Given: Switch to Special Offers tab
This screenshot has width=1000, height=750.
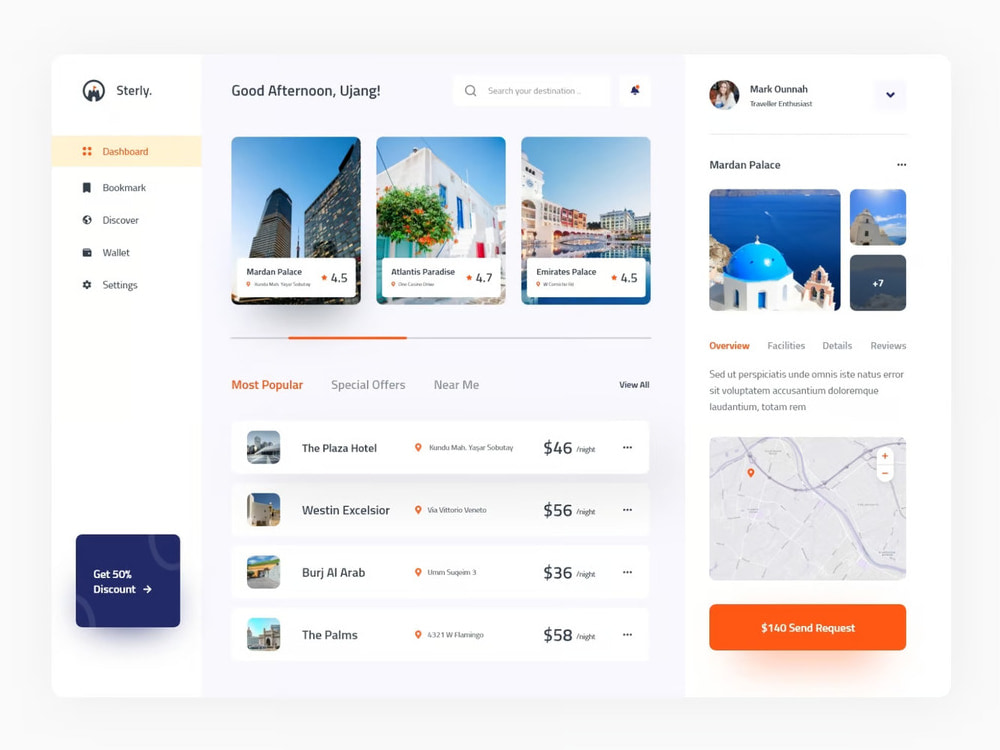Looking at the screenshot, I should tap(368, 385).
